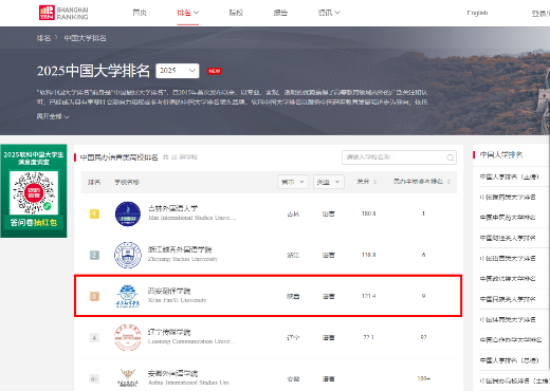550x392 pixels.
Task: Open Jilin International Studies University logo
Action: point(128,214)
